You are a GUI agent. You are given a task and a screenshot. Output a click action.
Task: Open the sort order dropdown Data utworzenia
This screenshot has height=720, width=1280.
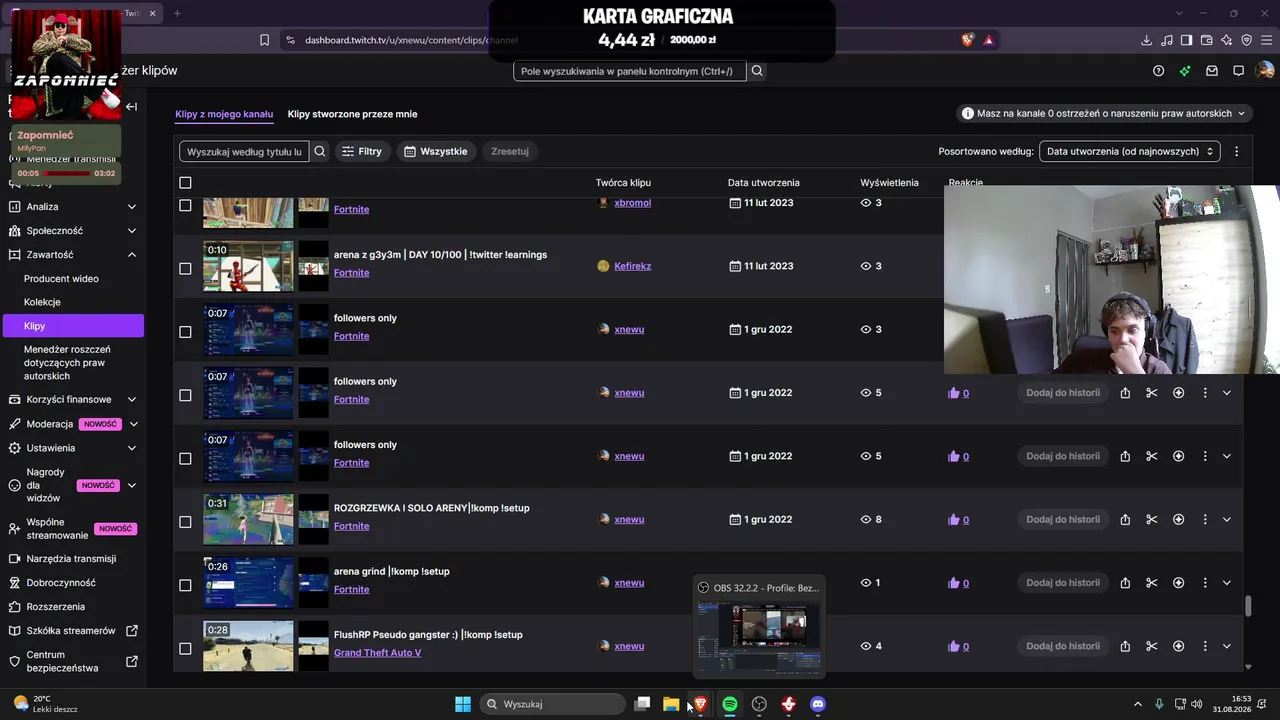(1129, 152)
